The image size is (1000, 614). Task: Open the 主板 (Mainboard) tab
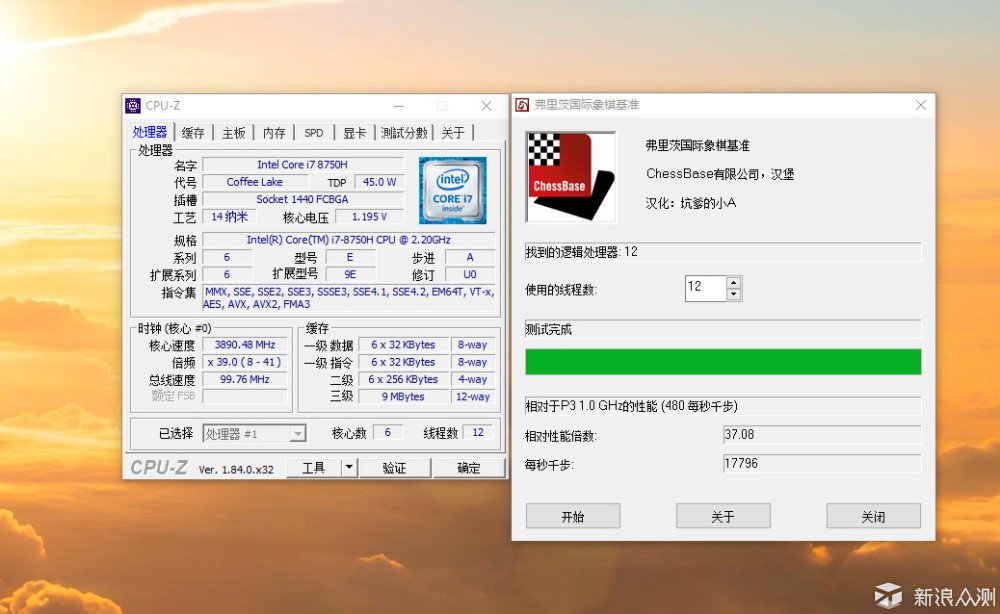pos(233,131)
